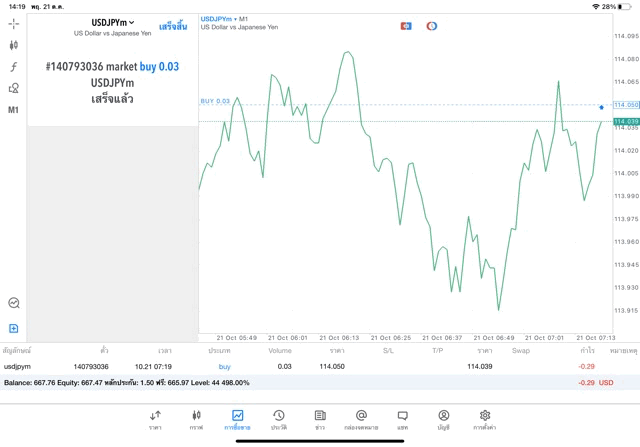Expand the usdjpym open position row

coord(300,367)
